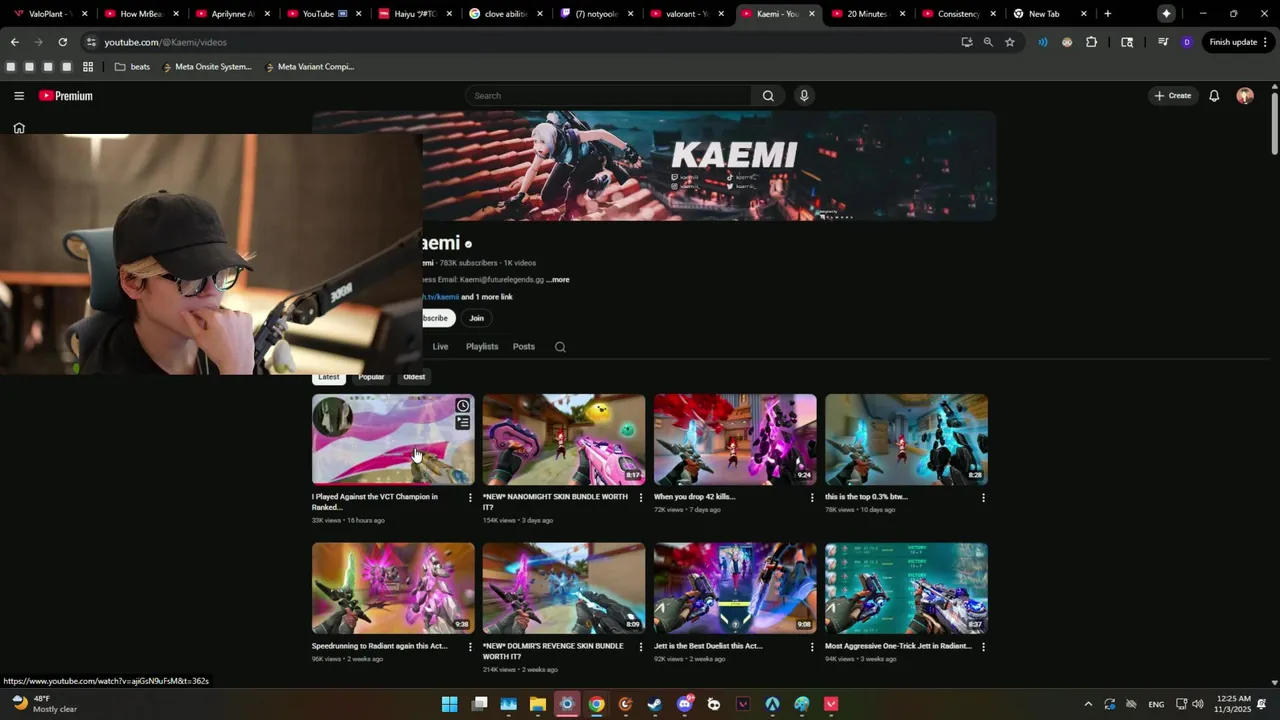Viewport: 1280px width, 720px height.
Task: Open Steam from the taskbar
Action: coord(654,704)
